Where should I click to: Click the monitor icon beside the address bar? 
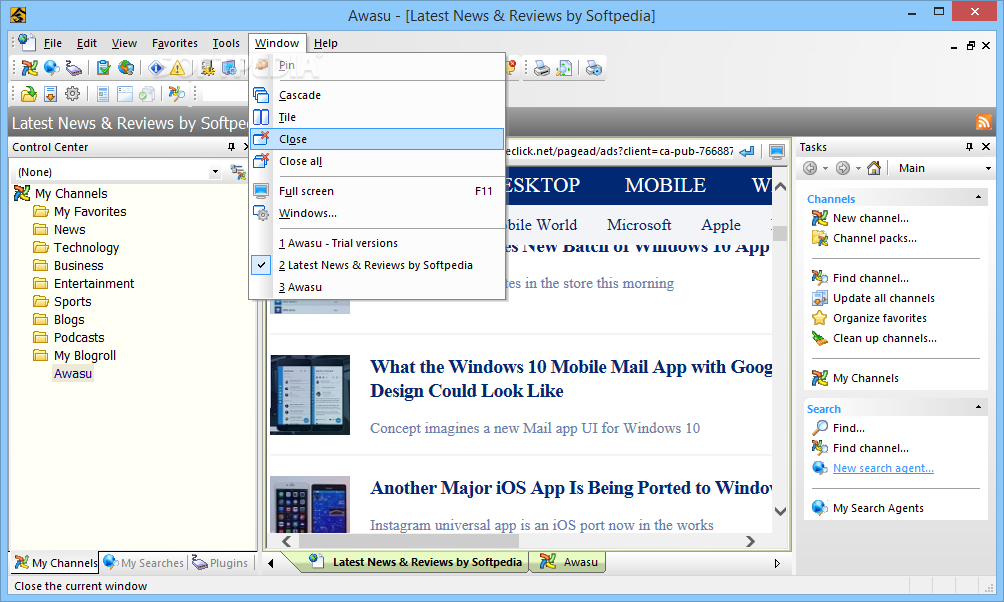777,152
